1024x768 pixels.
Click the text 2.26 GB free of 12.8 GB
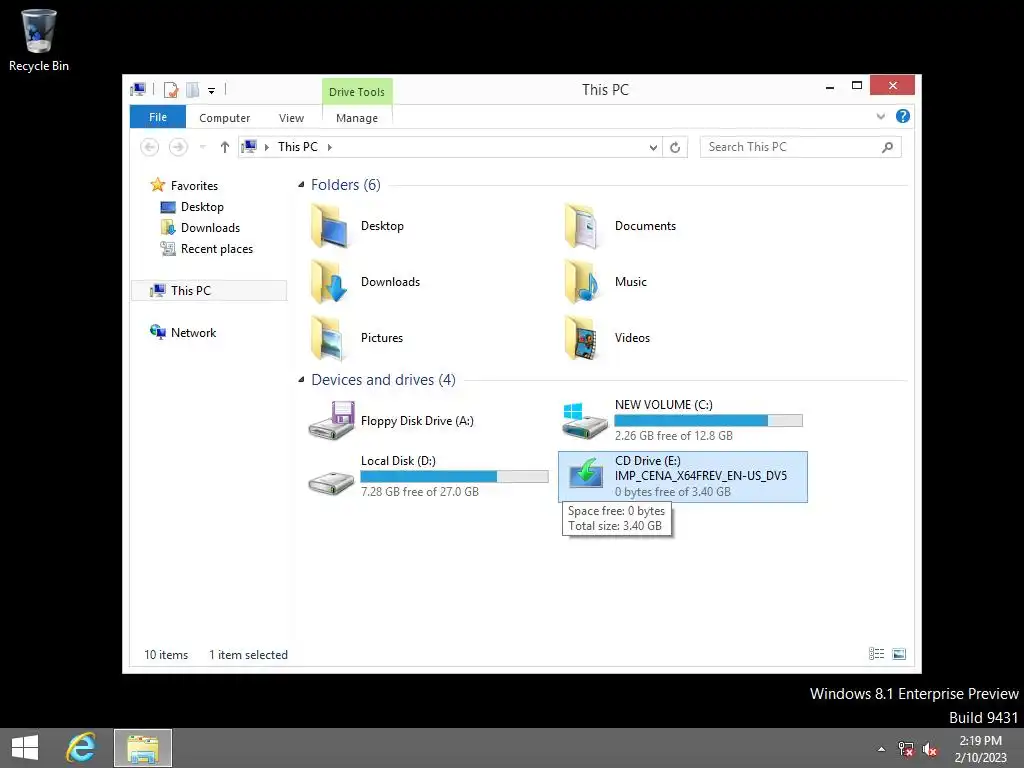[x=673, y=436]
